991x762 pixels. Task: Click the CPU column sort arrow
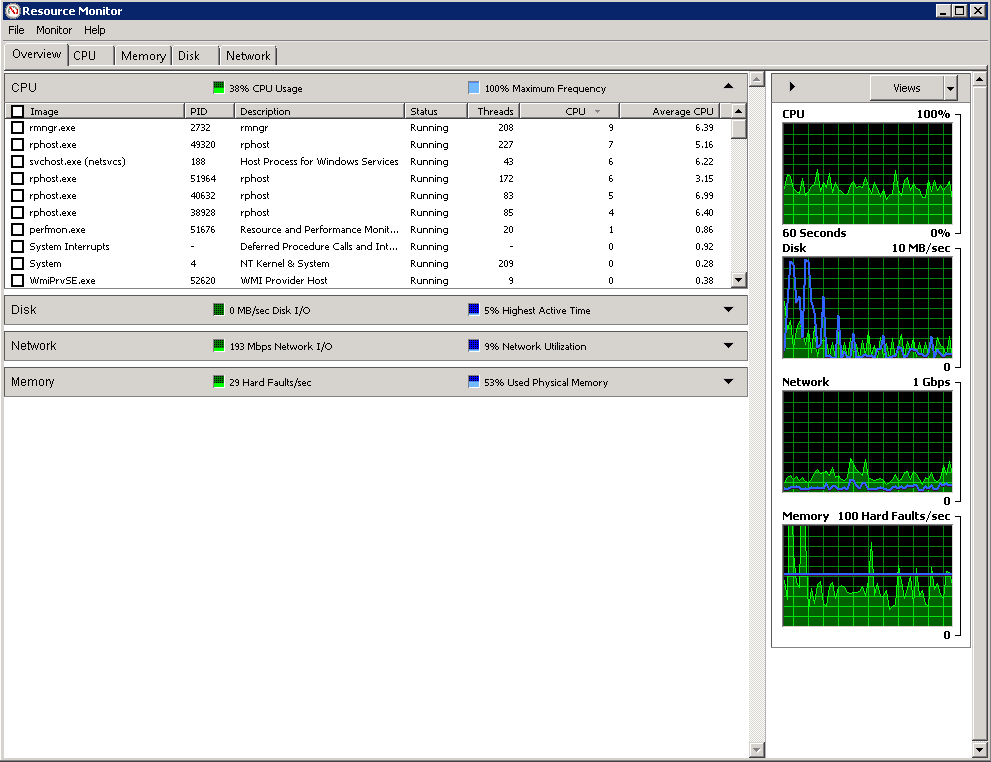[597, 111]
